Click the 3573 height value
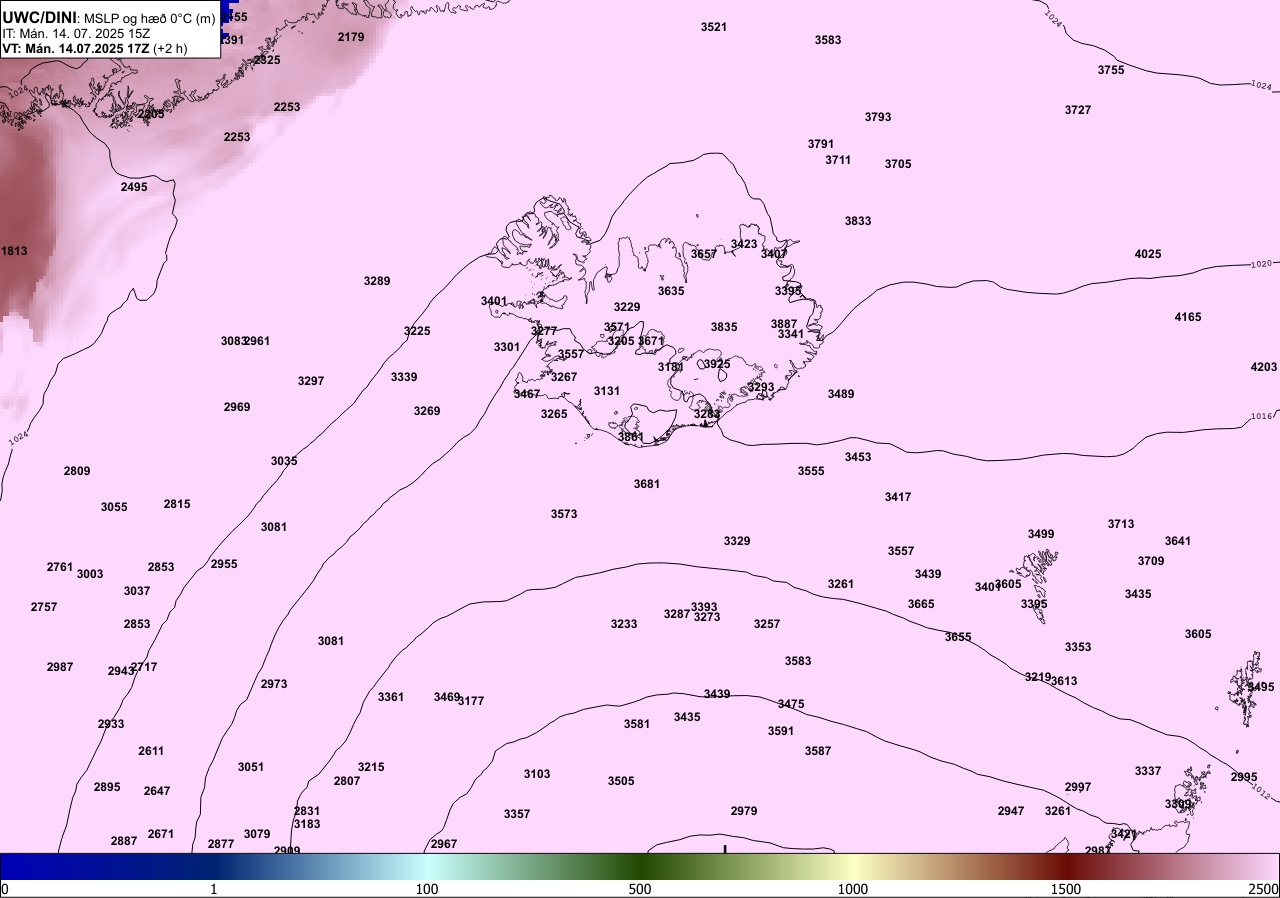This screenshot has width=1280, height=898. (x=564, y=514)
